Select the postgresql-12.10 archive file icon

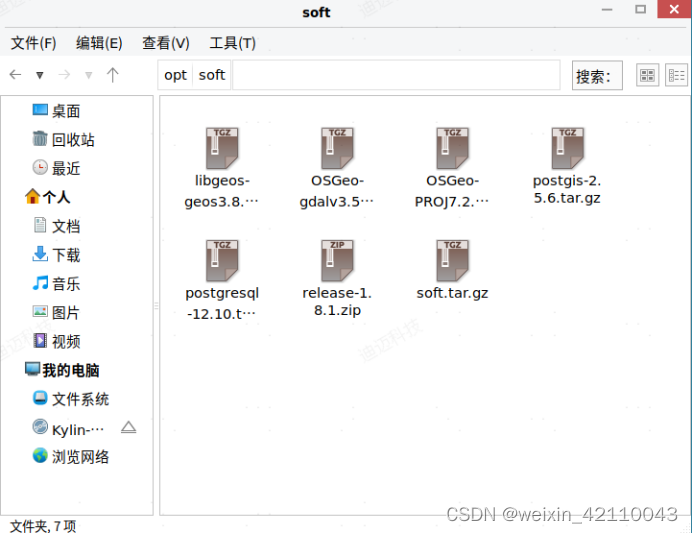222,261
